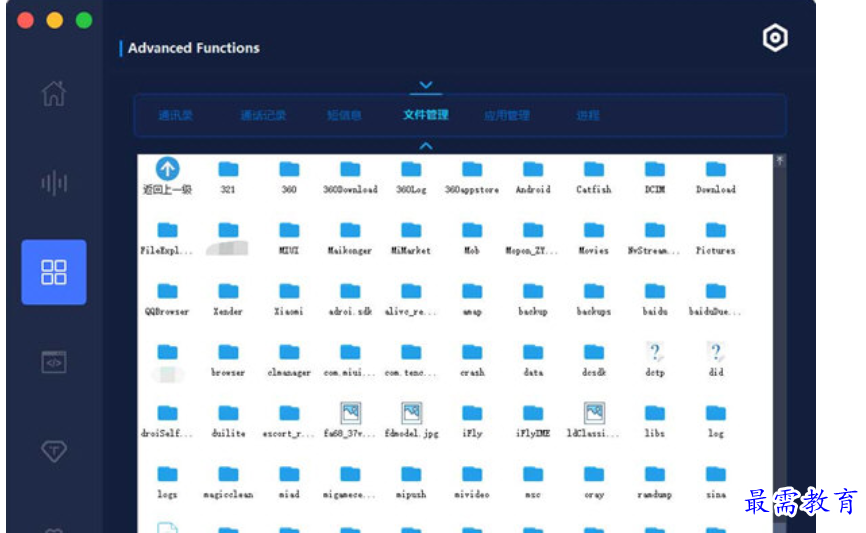Click the "miad" folder name

(x=289, y=494)
